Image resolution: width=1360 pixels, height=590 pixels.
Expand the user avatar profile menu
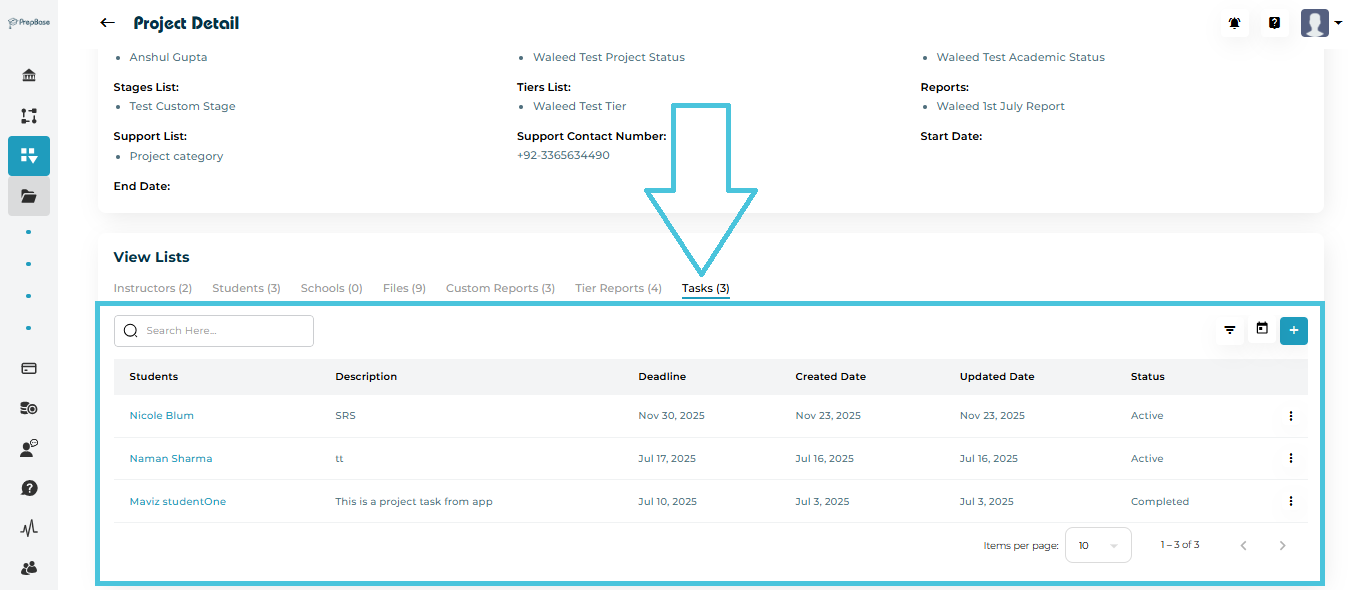(1321, 23)
